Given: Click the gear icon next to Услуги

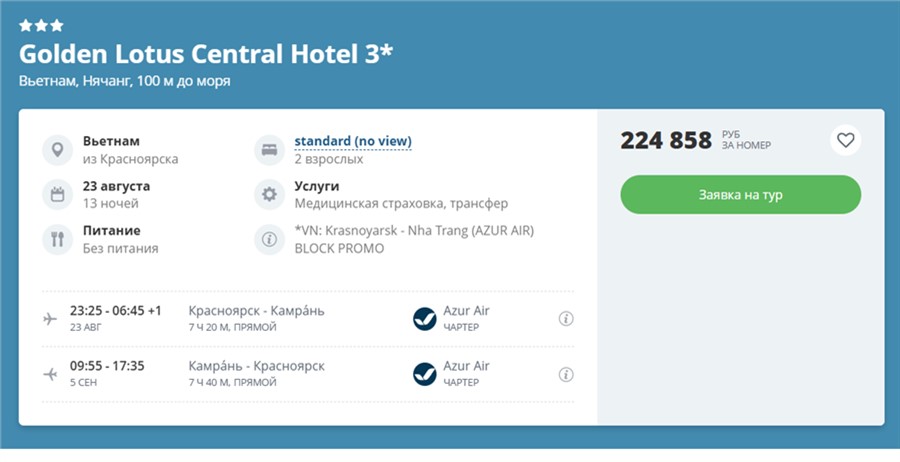Looking at the screenshot, I should click(x=269, y=195).
